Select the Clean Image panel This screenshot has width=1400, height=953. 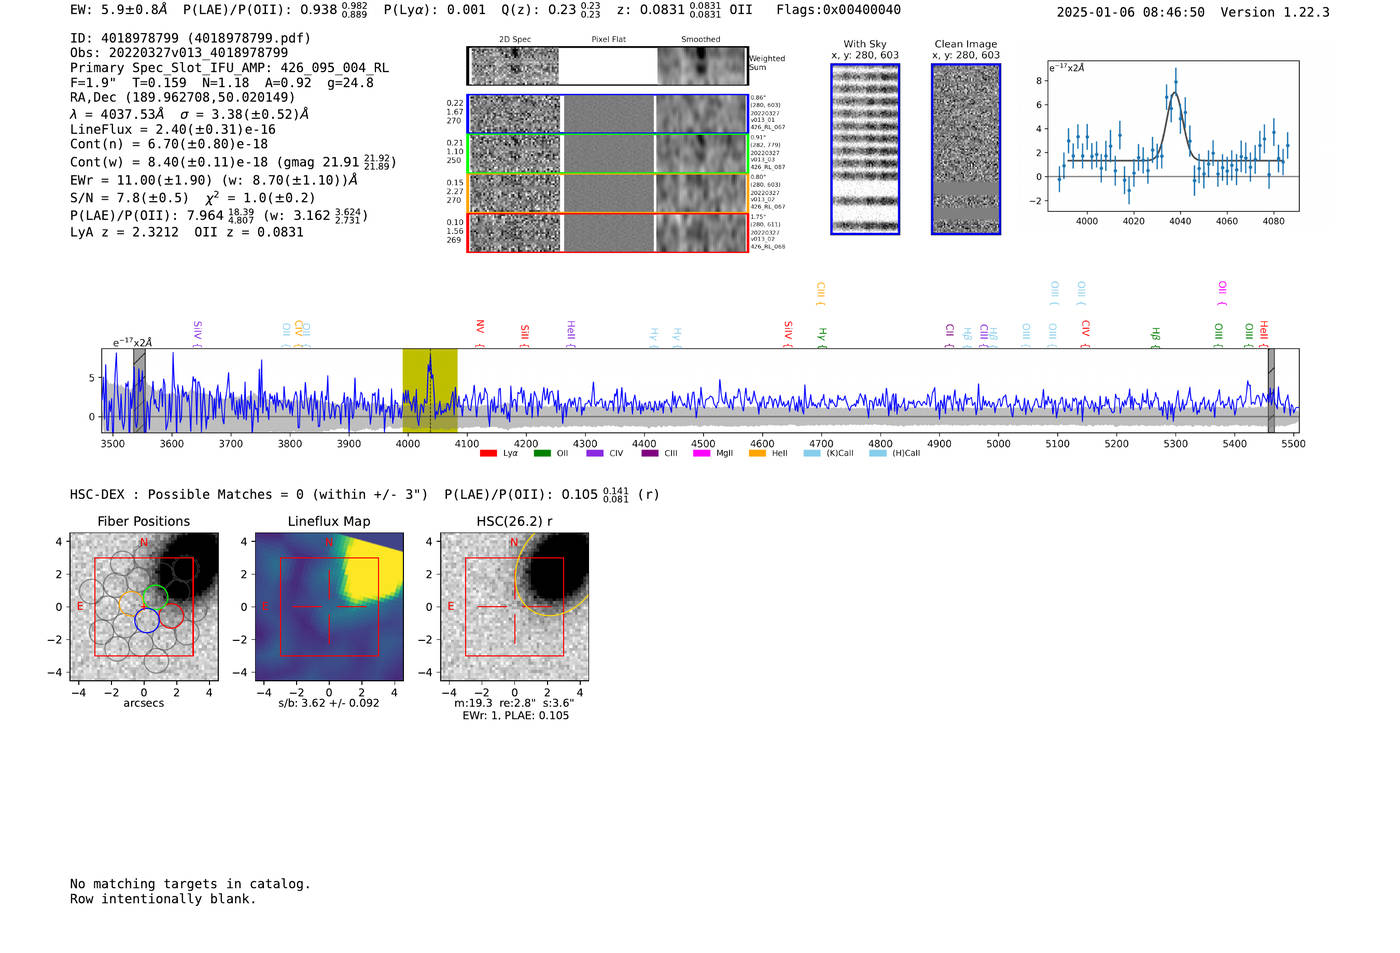(966, 149)
